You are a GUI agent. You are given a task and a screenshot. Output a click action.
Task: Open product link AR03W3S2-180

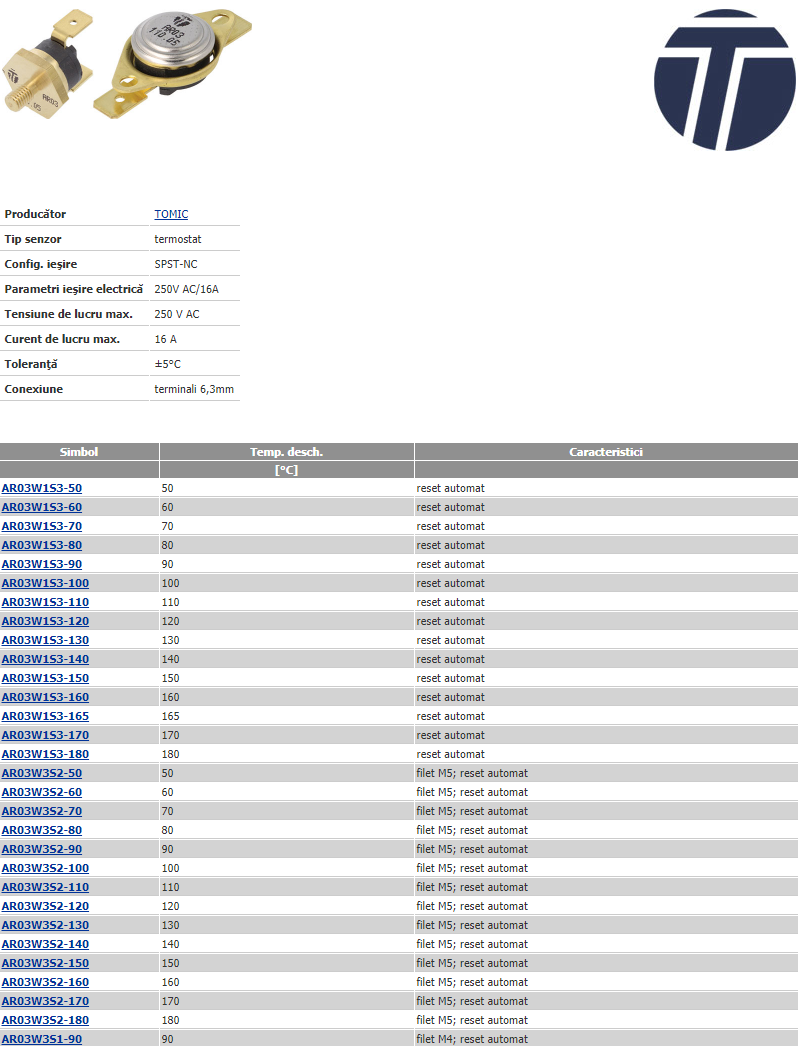(45, 1020)
